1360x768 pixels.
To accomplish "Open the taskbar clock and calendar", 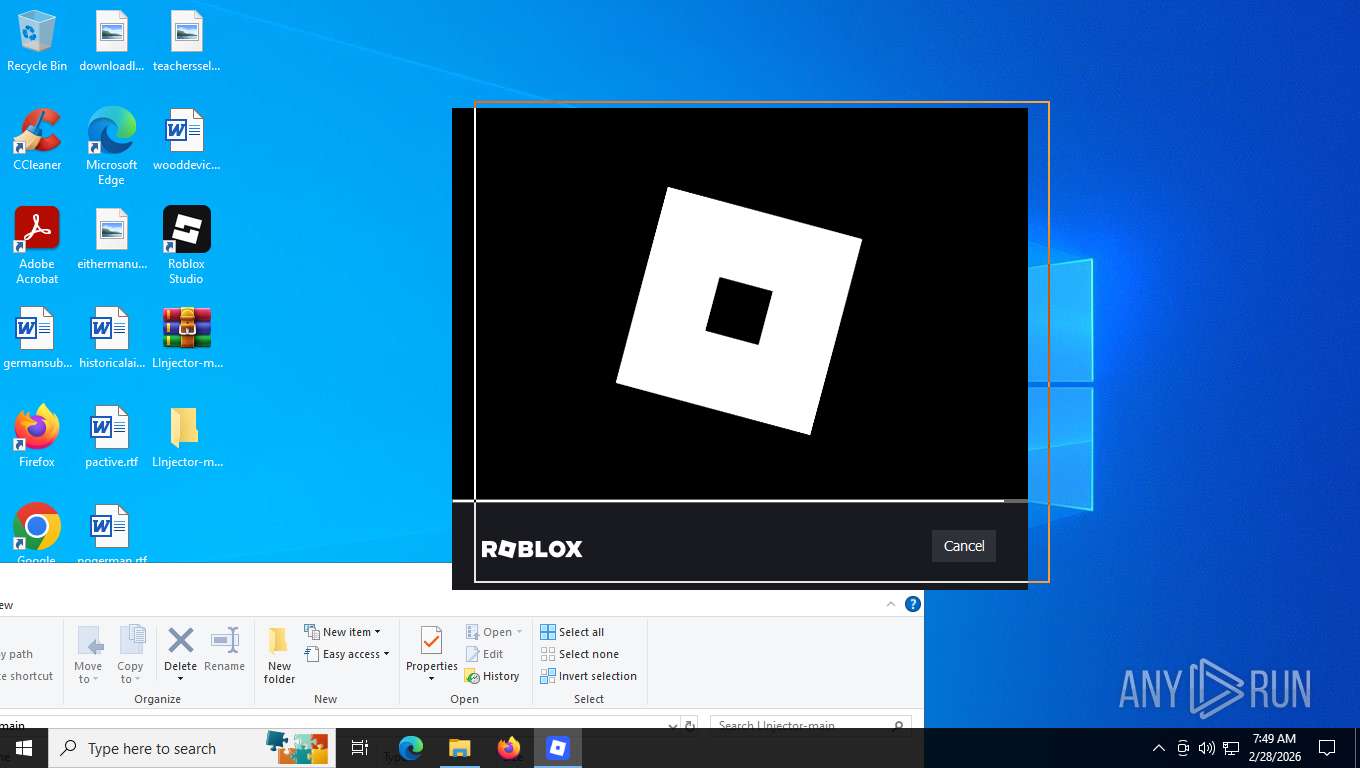I will [x=1273, y=748].
